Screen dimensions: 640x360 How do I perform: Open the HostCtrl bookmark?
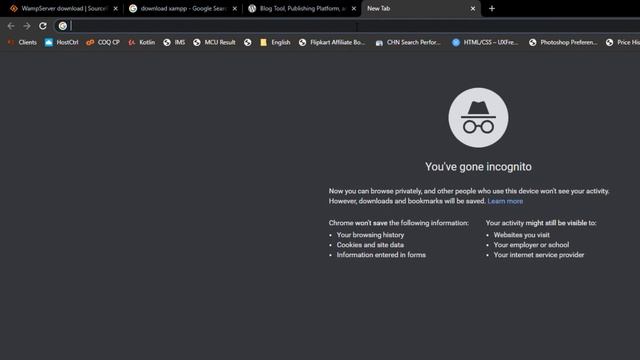[62, 42]
